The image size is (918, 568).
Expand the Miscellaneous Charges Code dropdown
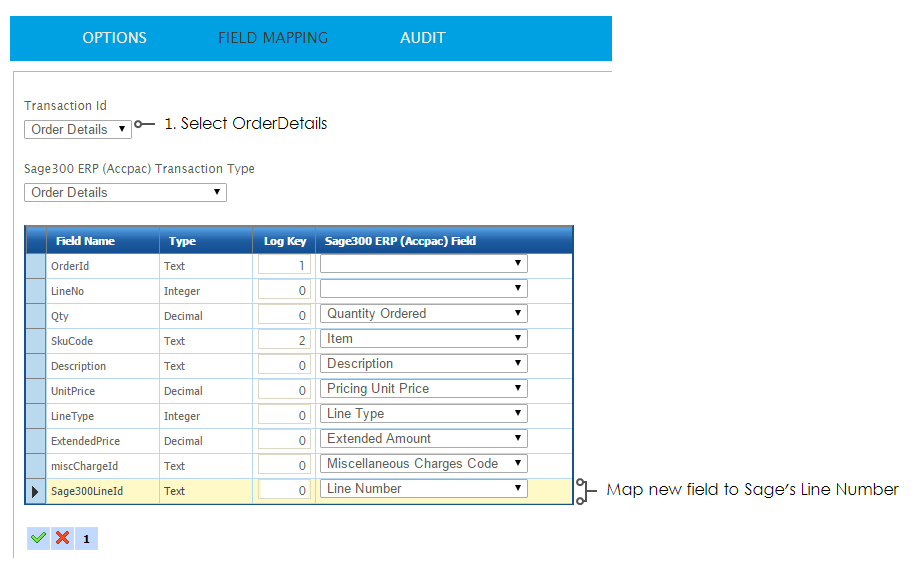(423, 464)
